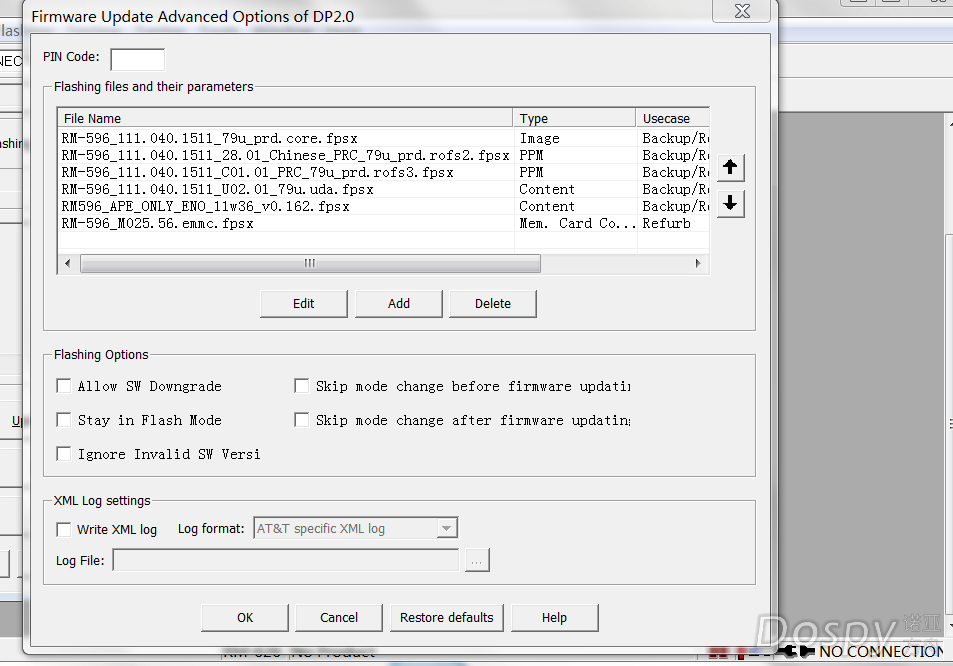The height and width of the screenshot is (666, 953).
Task: Toggle Stay in Flash Mode checkbox
Action: coord(64,420)
